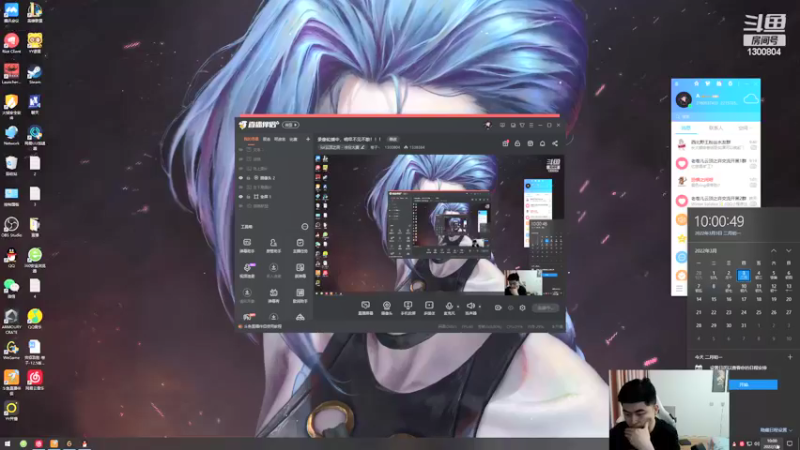Screen dimensions: 800x450
Task: Expand microphone options arrow in toolbar
Action: 458,307
